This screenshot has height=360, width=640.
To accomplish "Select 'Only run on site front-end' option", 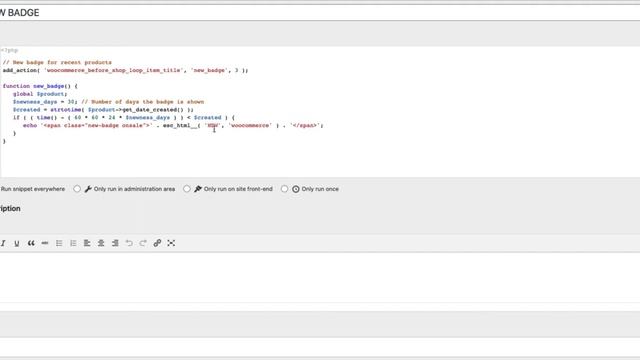I will tap(187, 189).
